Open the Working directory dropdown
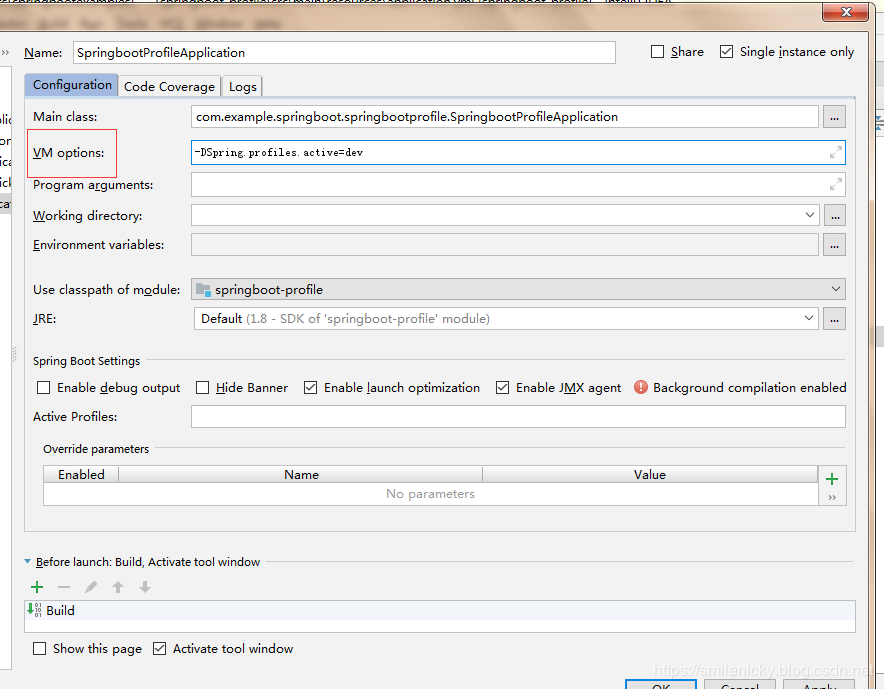 tap(810, 215)
